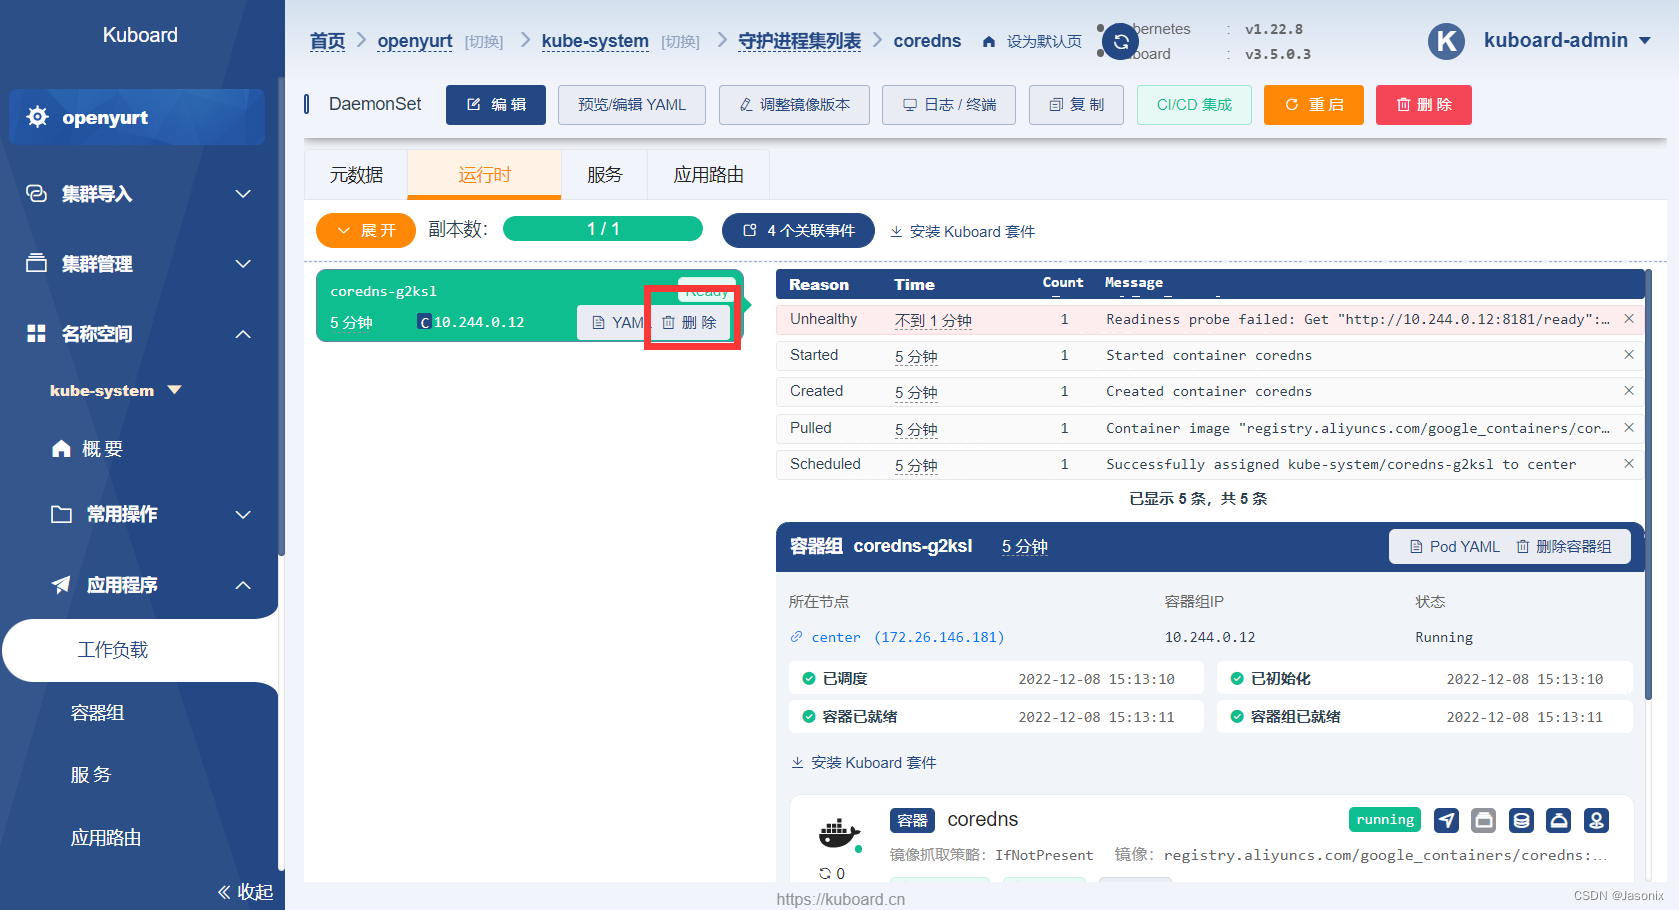Image resolution: width=1679 pixels, height=910 pixels.
Task: Click 删除容器组 to delete the pod
Action: click(1566, 546)
